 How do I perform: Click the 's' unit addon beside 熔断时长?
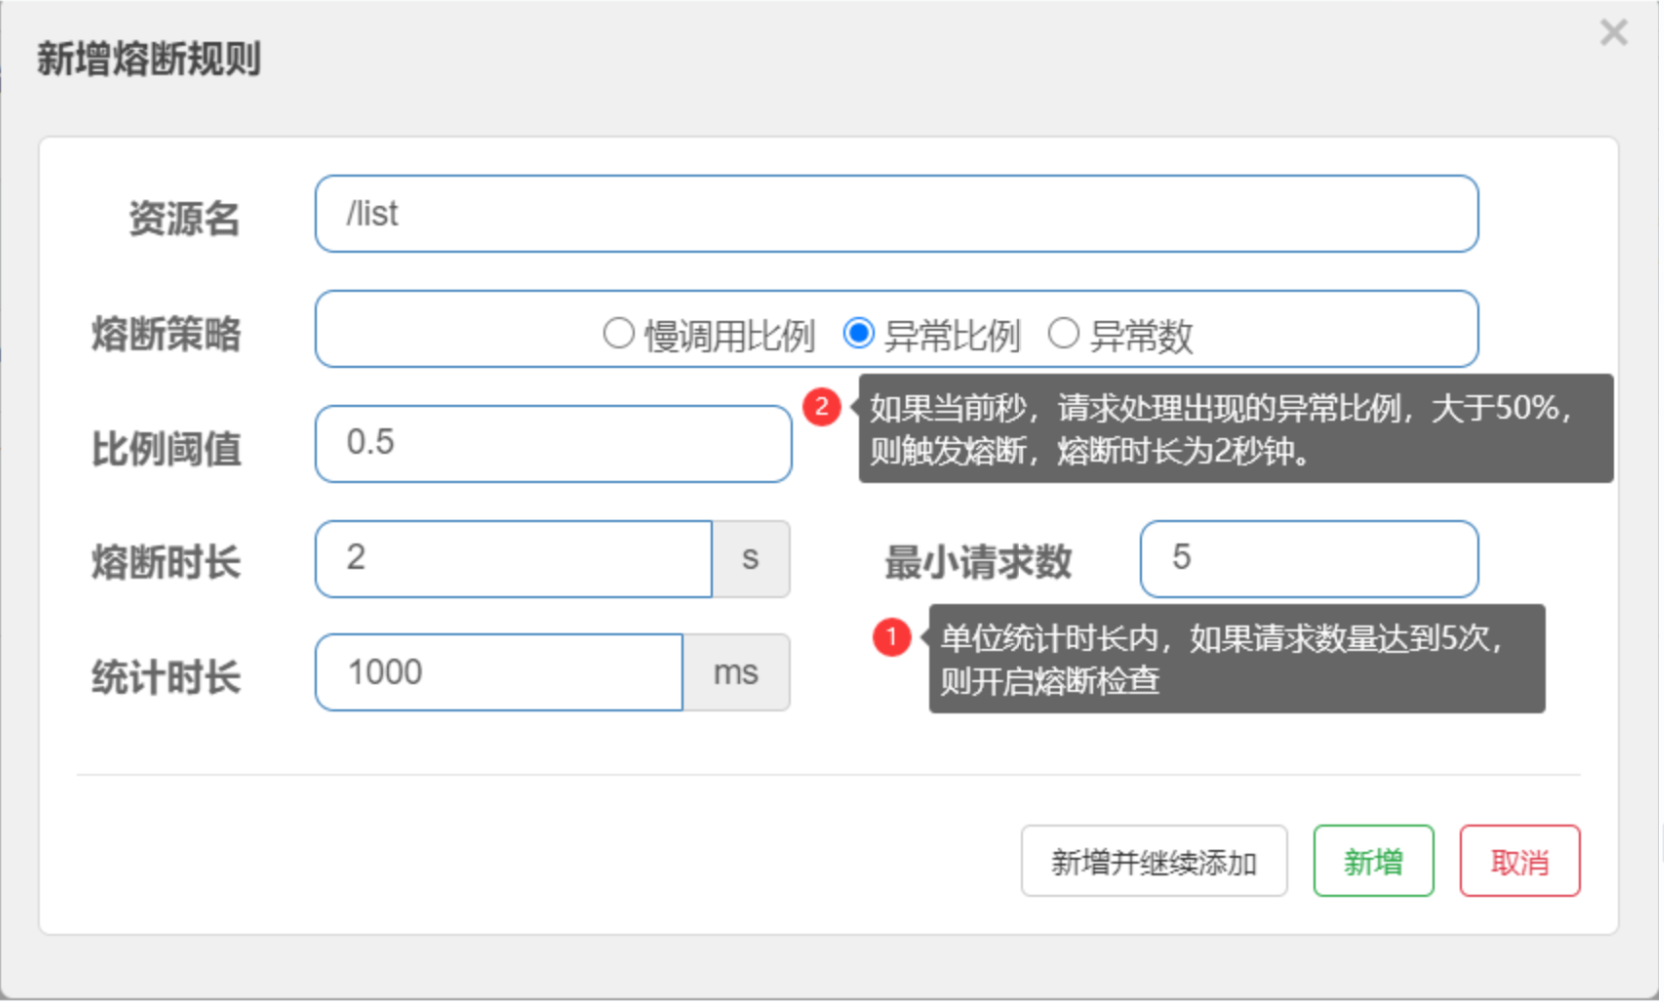(751, 559)
